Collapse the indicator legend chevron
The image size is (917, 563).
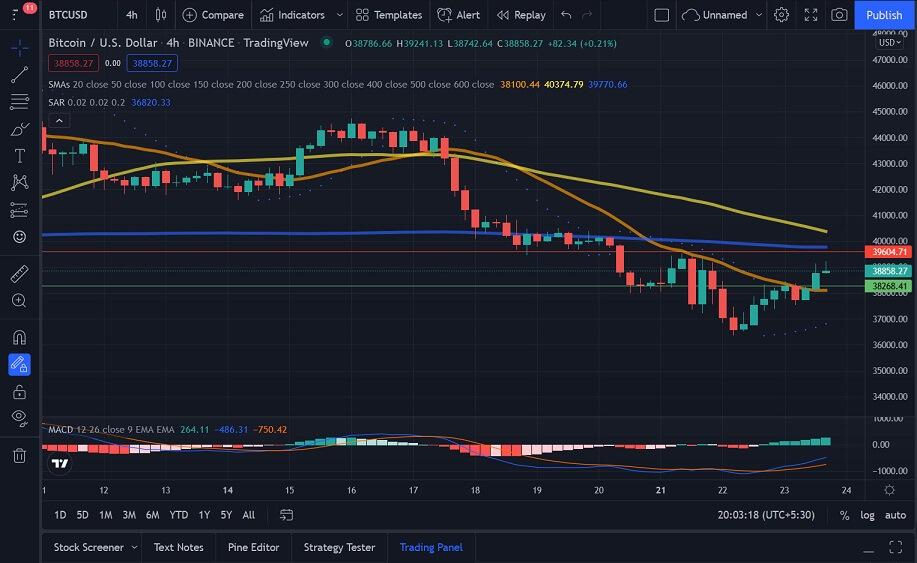(58, 120)
